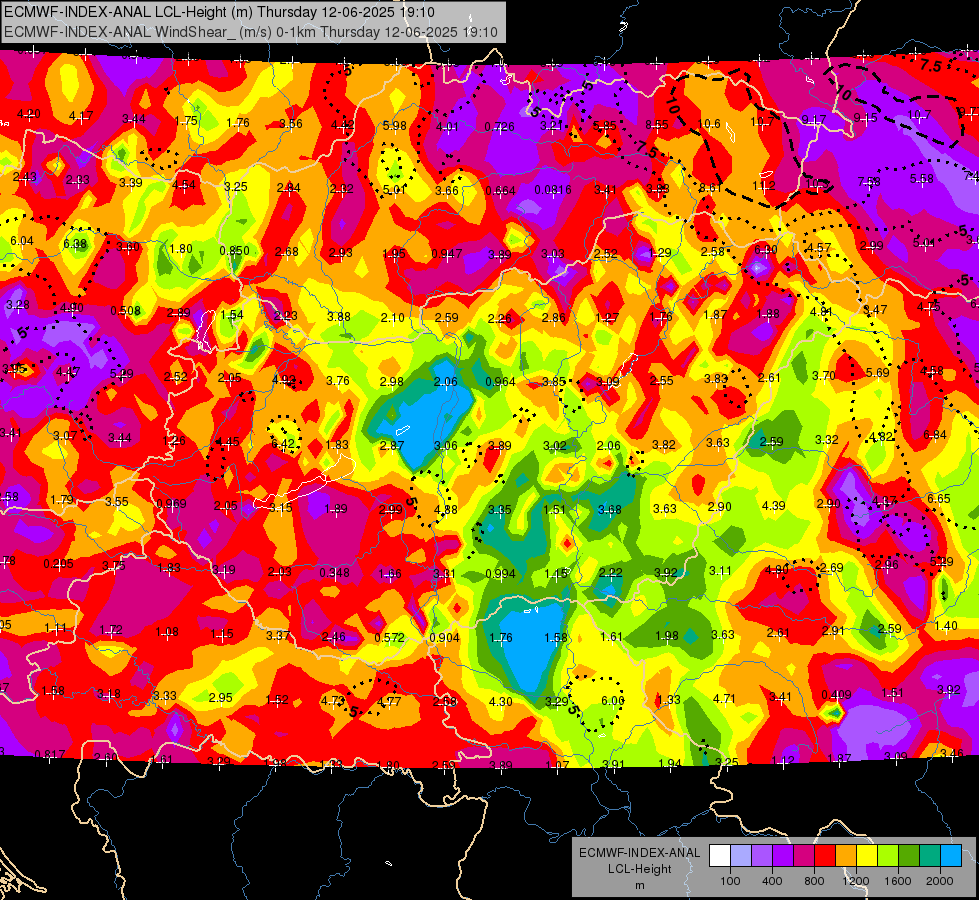Click the orange legend swatch
Viewport: 979px width, 900px height.
click(x=845, y=856)
